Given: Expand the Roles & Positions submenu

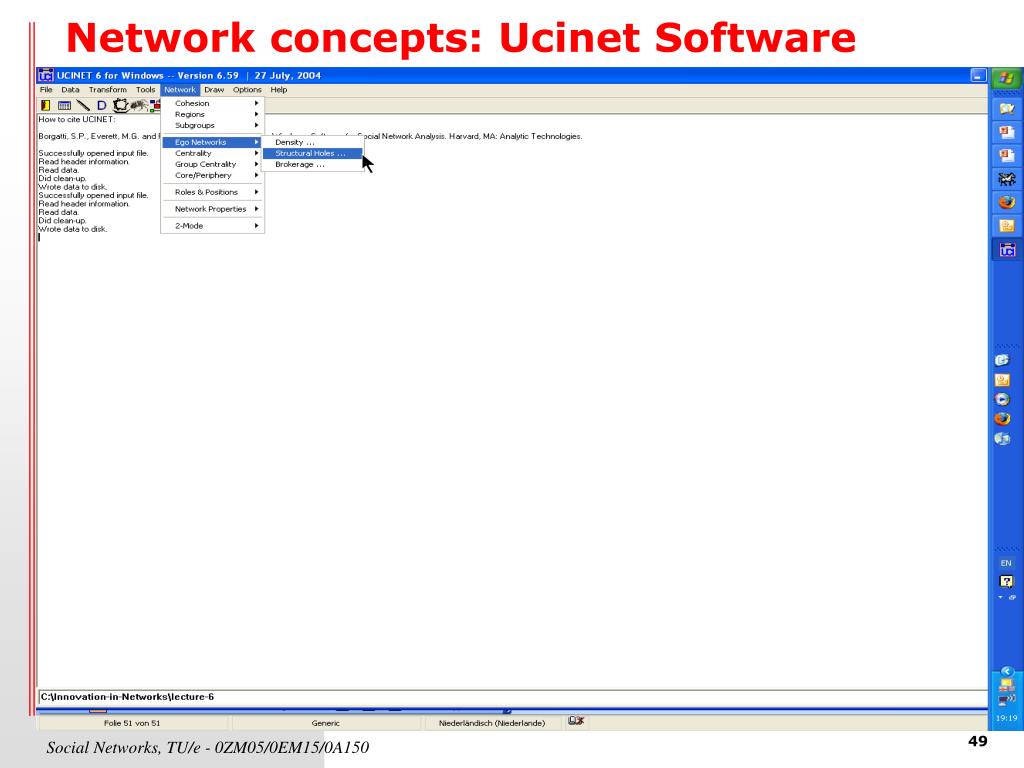Looking at the screenshot, I should (x=212, y=193).
